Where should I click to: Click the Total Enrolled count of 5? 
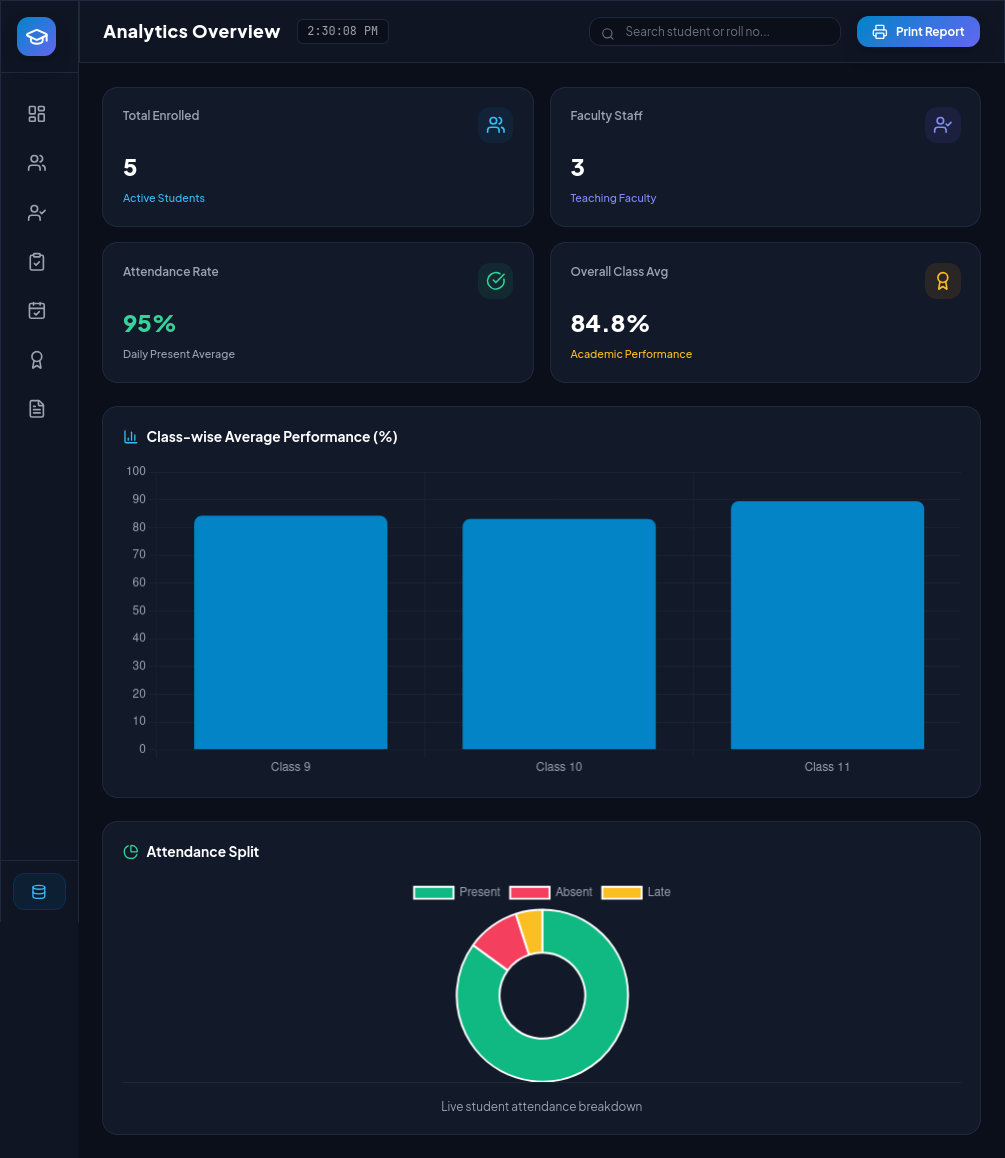click(x=130, y=168)
